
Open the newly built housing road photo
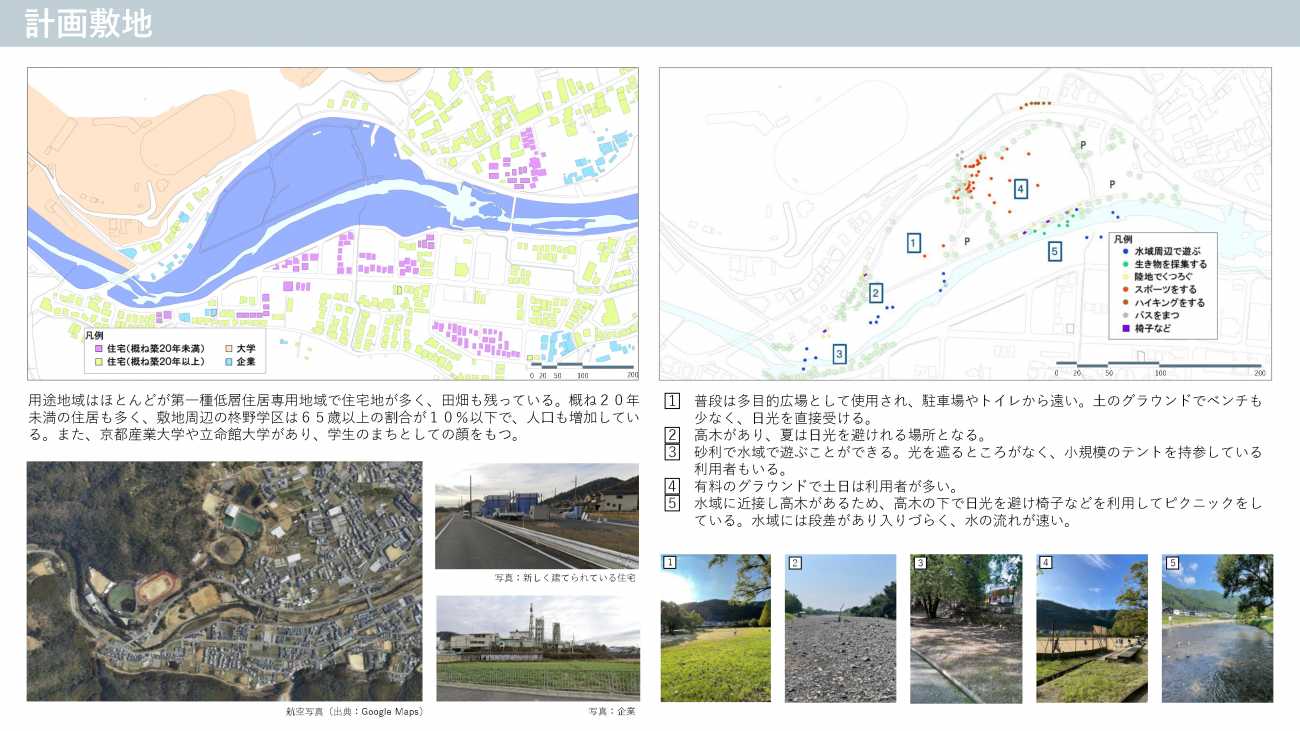pos(536,515)
